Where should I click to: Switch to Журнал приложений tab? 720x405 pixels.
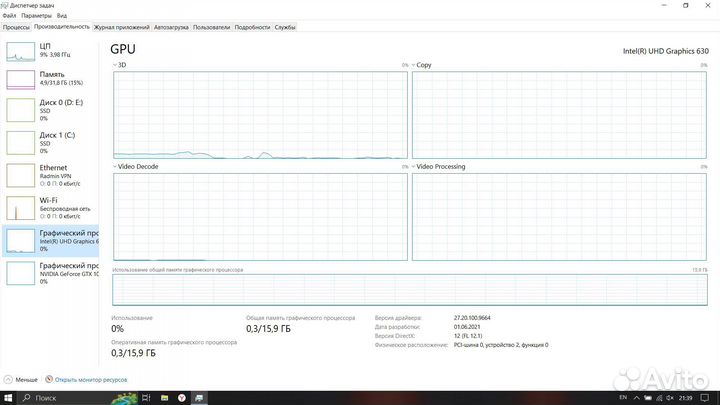pos(122,27)
